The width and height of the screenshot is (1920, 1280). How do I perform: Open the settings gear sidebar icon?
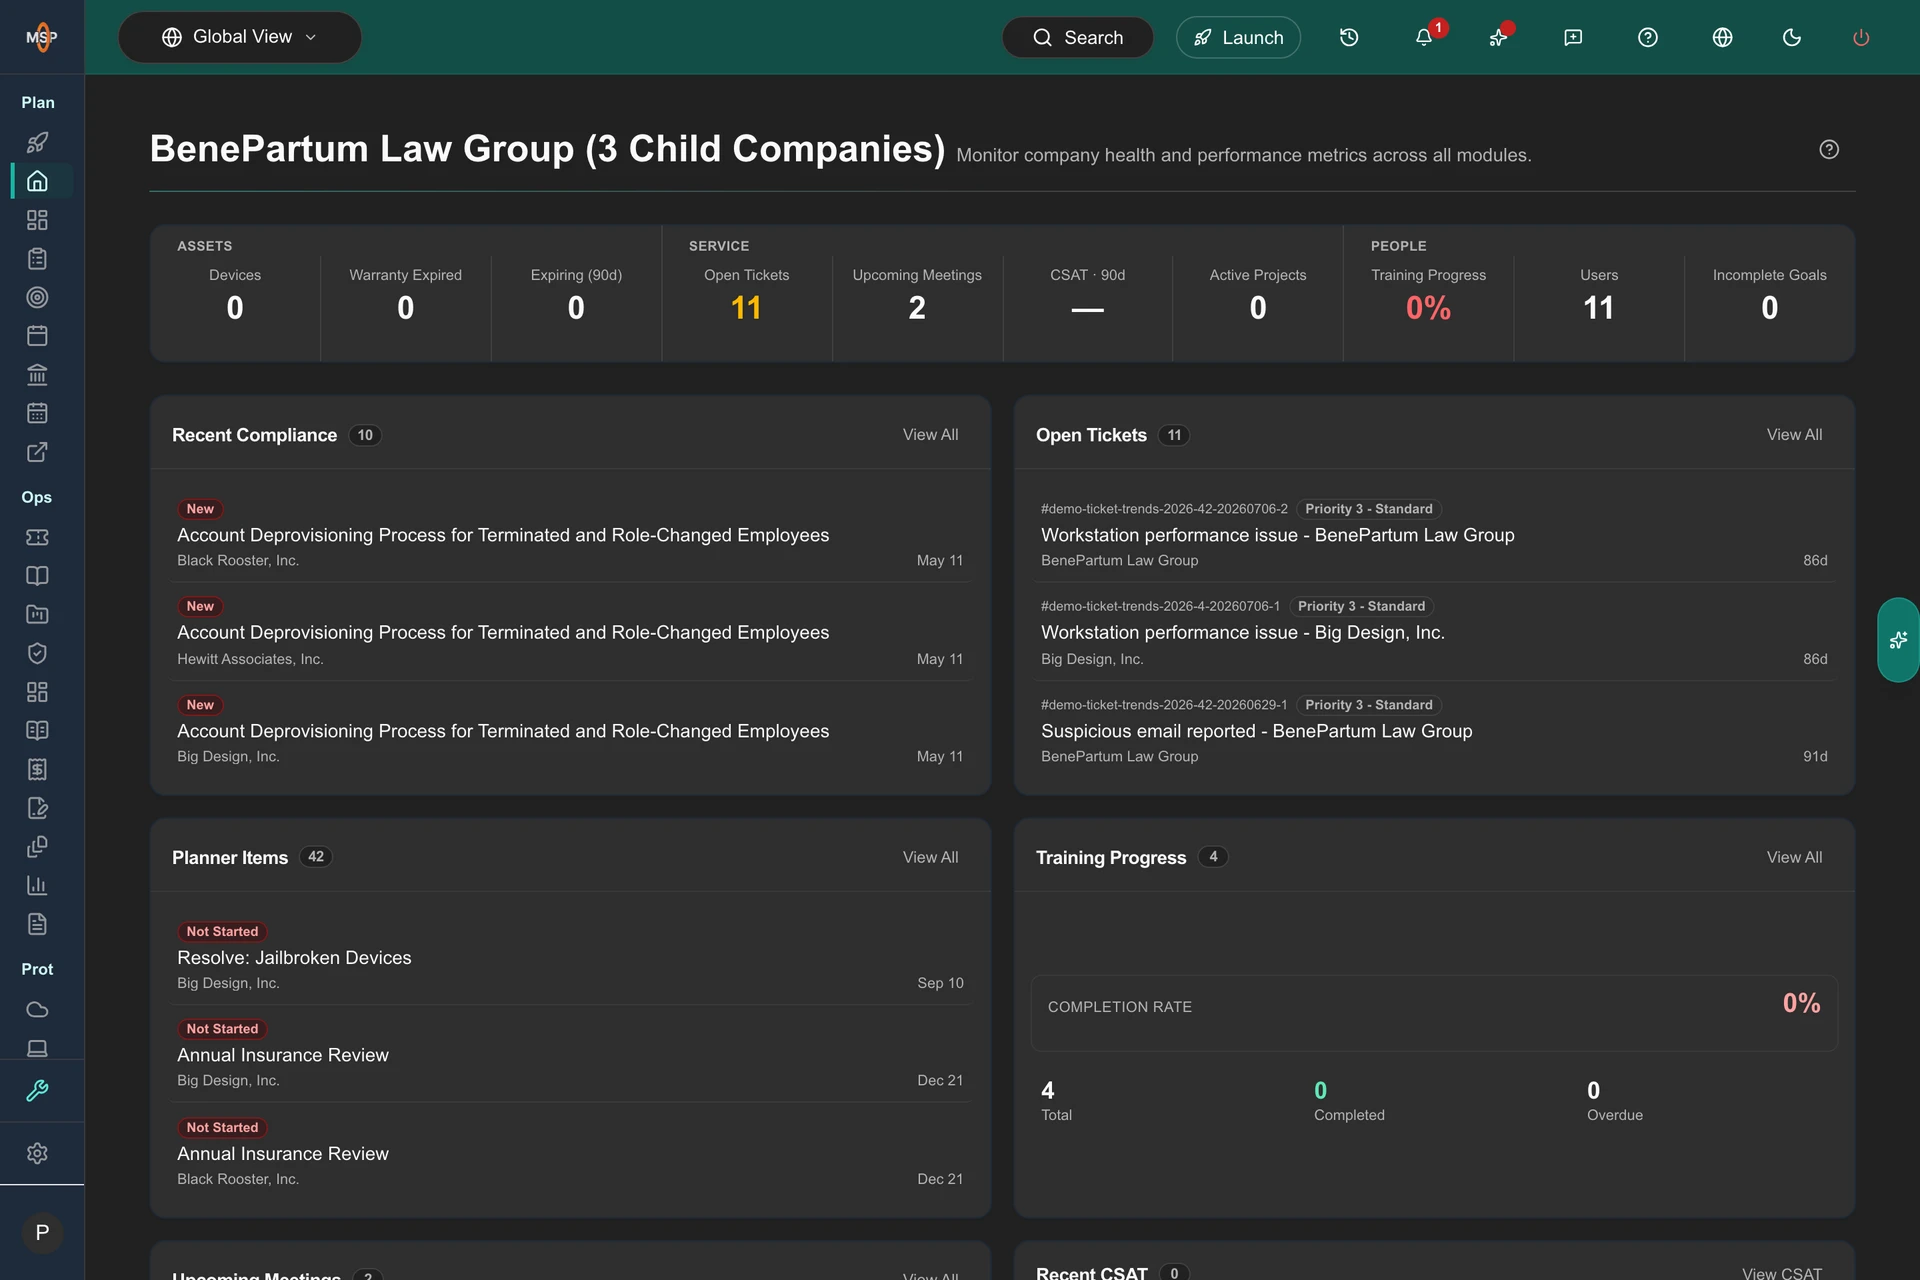coord(37,1153)
